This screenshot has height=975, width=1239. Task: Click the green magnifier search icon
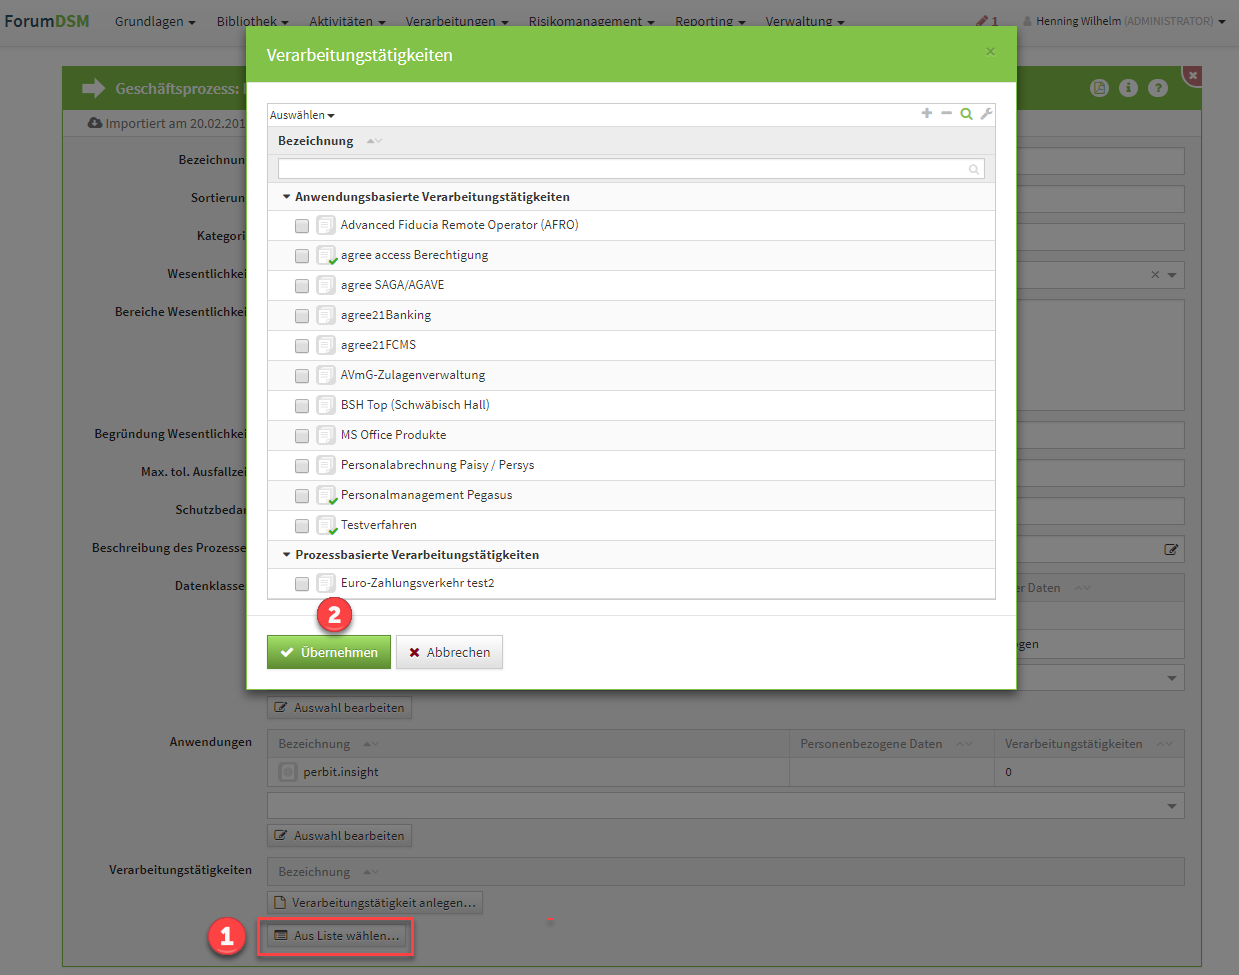tap(966, 114)
